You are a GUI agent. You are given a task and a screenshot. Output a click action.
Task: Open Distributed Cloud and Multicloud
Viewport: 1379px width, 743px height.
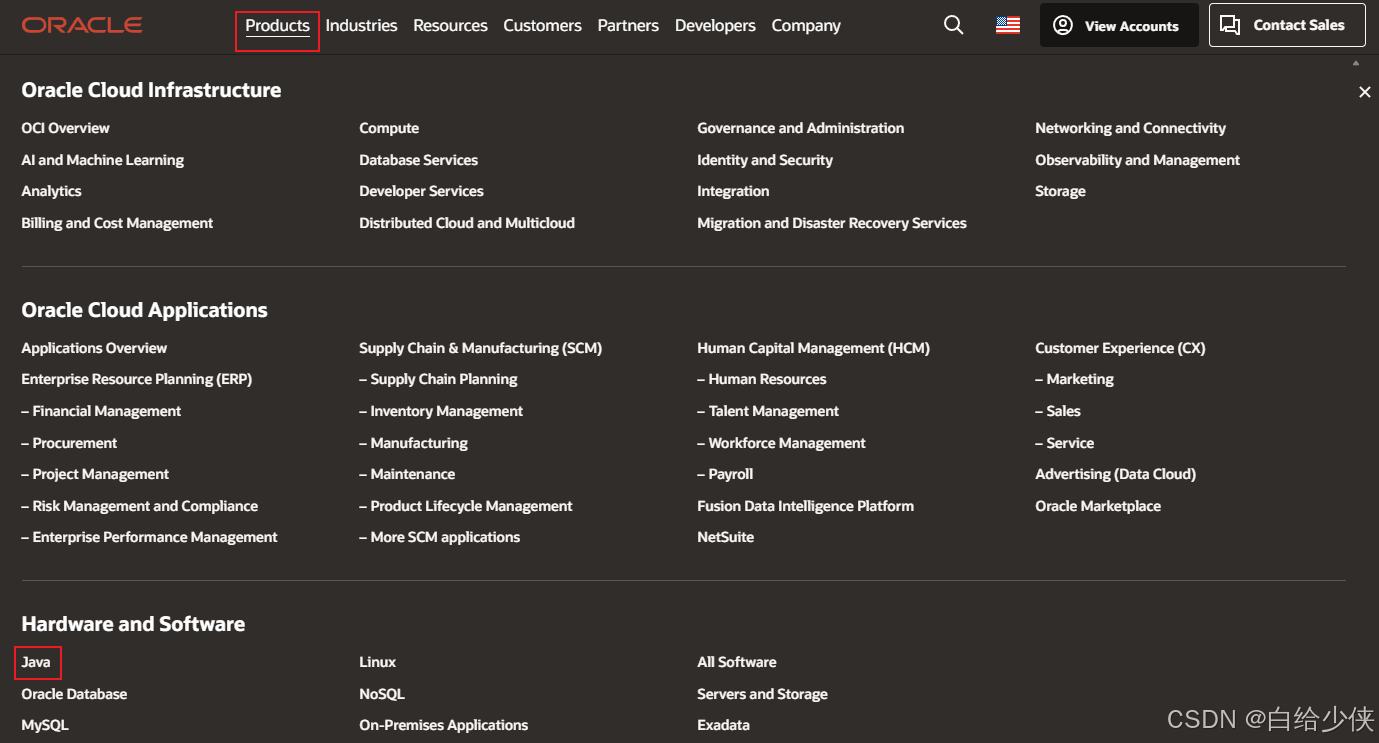467,223
